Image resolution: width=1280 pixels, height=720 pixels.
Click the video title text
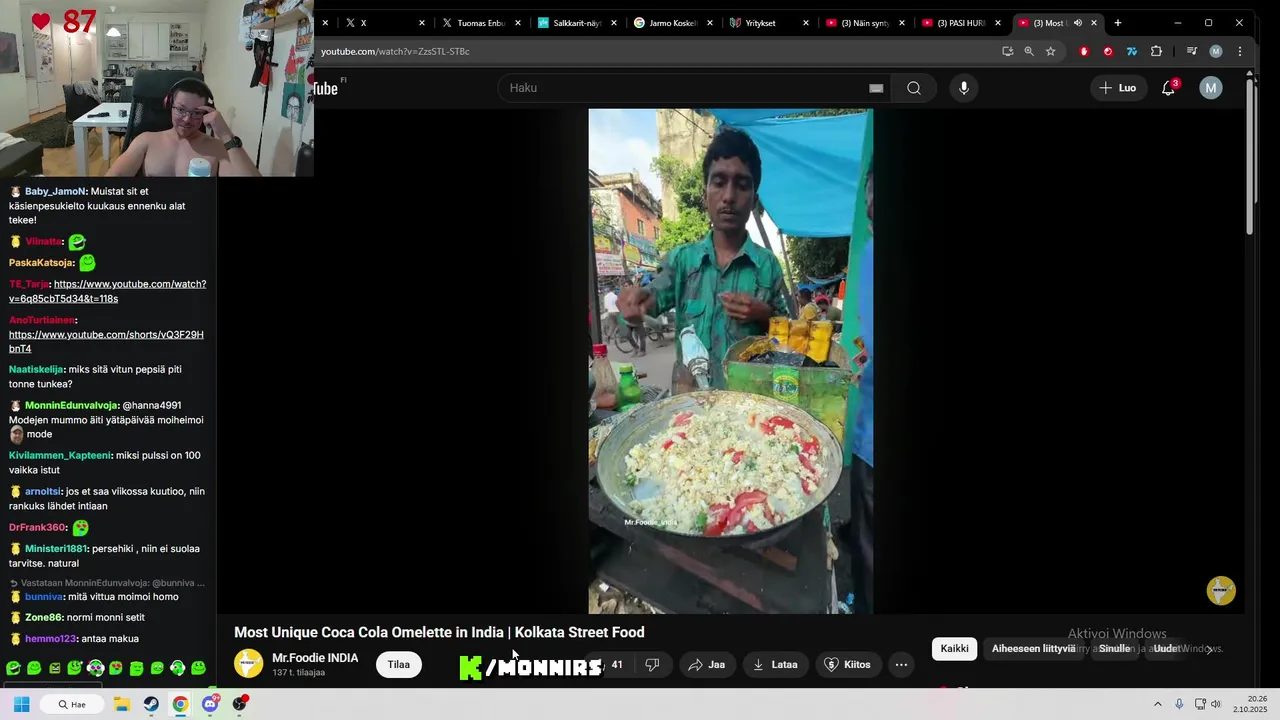(x=439, y=632)
